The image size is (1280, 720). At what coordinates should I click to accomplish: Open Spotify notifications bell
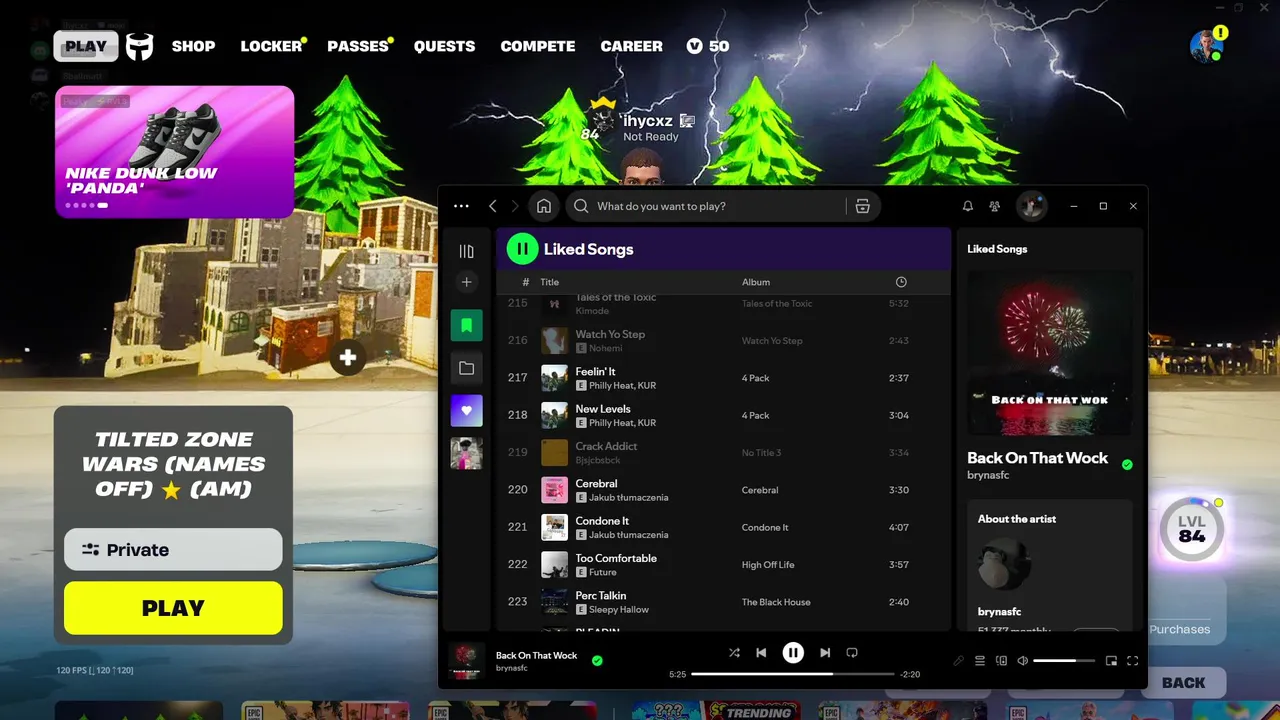tap(968, 206)
